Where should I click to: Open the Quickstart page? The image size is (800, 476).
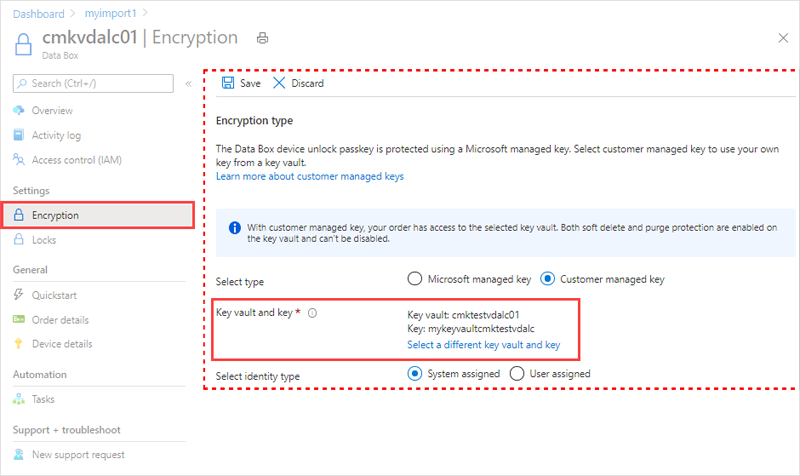[54, 295]
